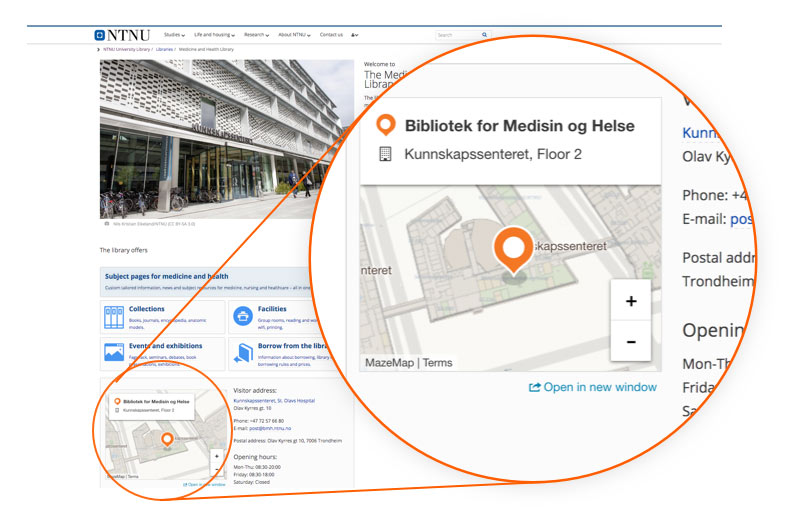Click the building icon beside enlarged 'Kunnskapssenteret, Floor 2'
The height and width of the screenshot is (514, 802).
385,154
